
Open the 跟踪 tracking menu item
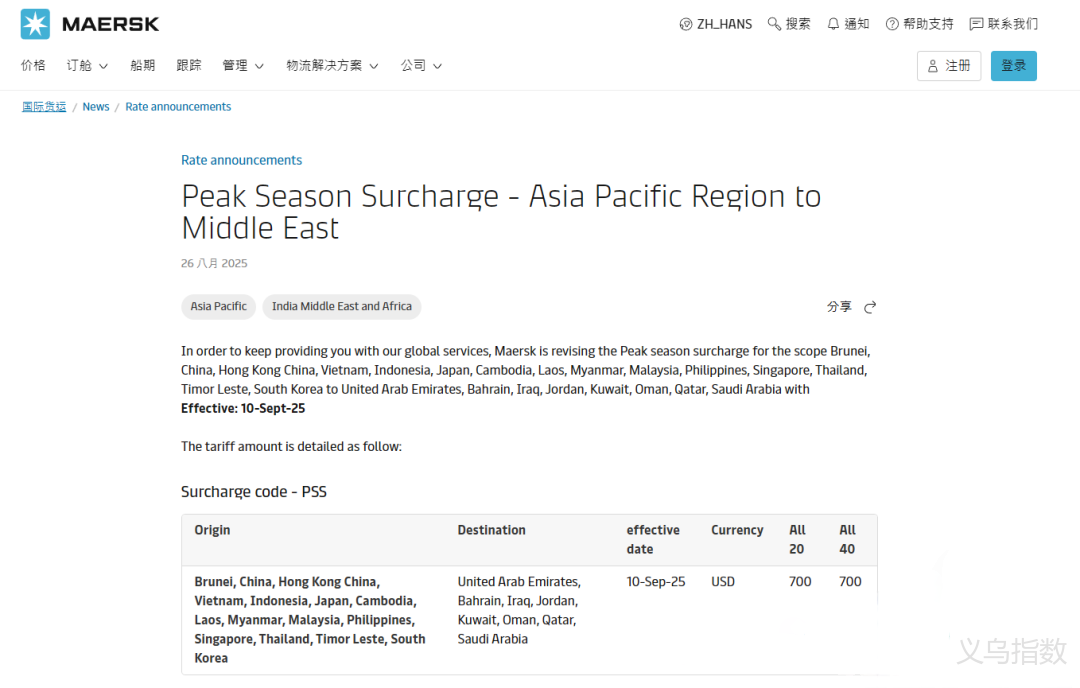(189, 66)
